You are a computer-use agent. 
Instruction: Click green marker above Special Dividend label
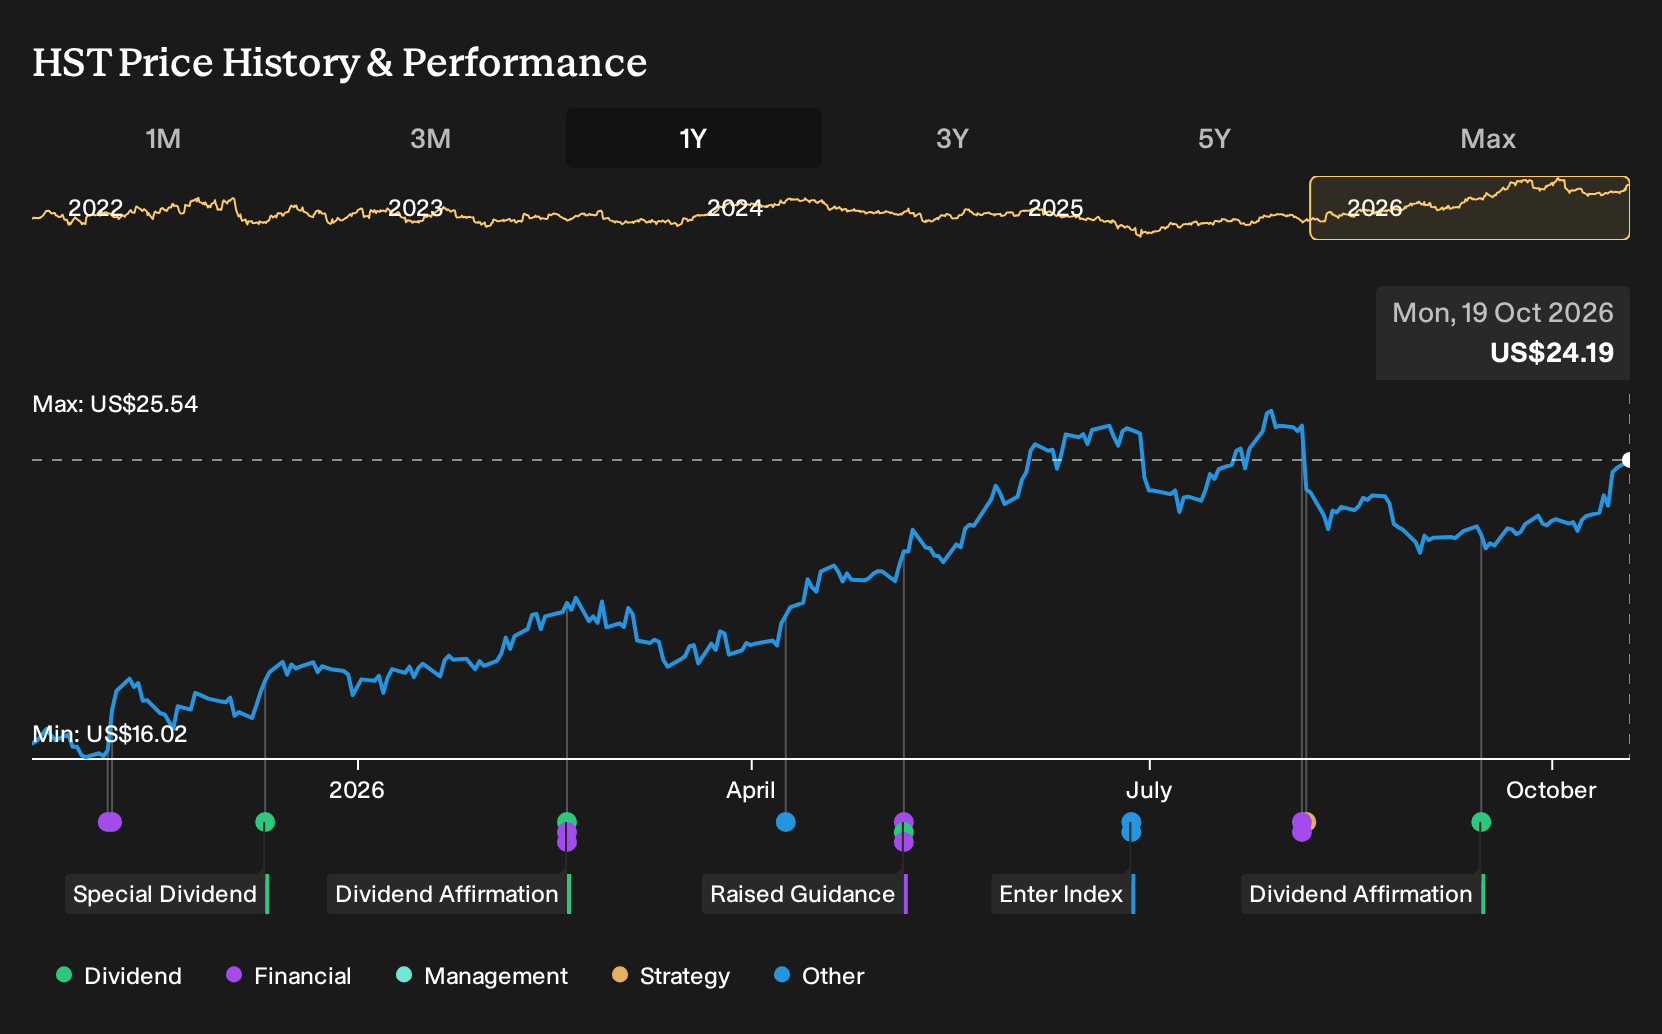point(265,822)
